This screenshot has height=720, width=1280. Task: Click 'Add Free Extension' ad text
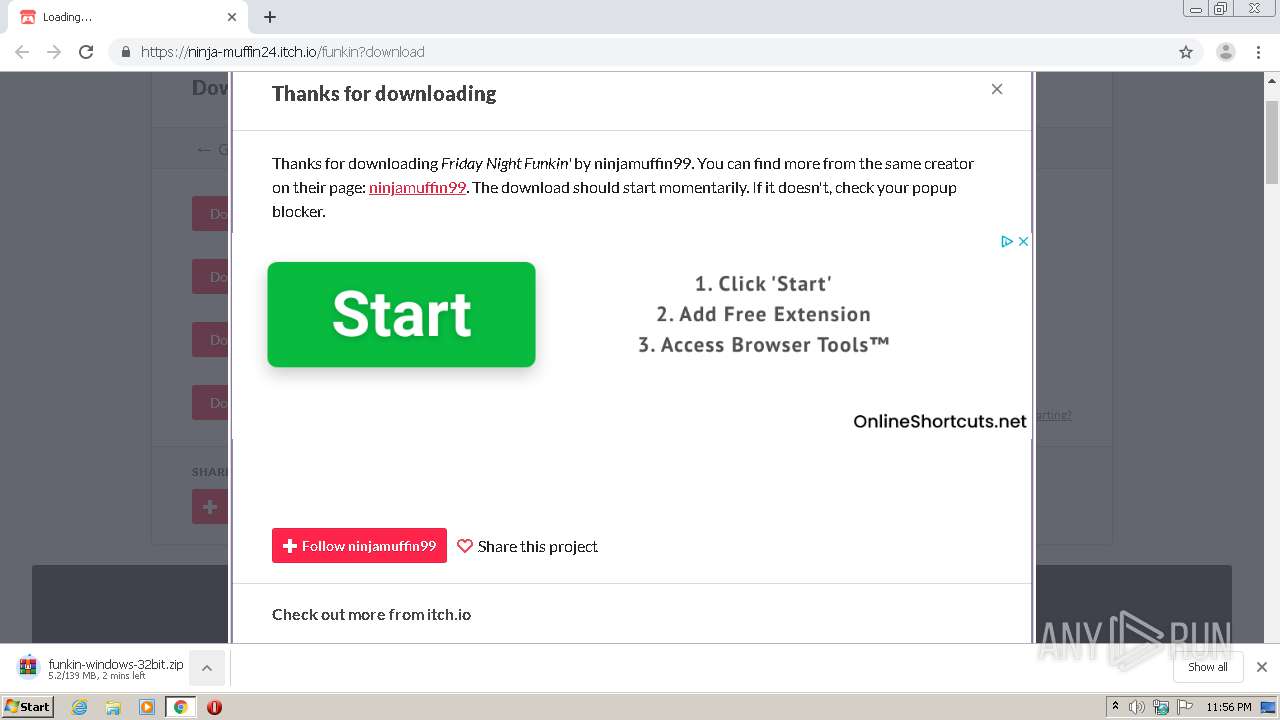(x=764, y=314)
